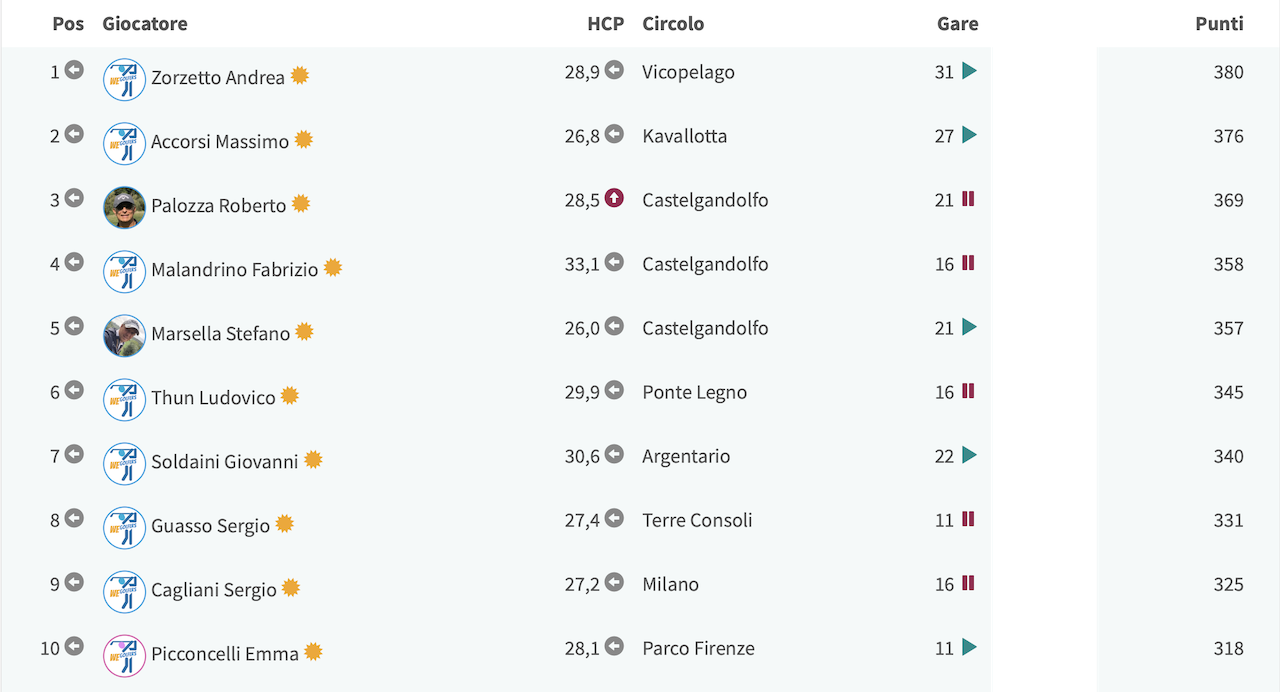The image size is (1280, 692).
Task: Open Marsella Stefano's avatar photo
Action: (x=125, y=336)
